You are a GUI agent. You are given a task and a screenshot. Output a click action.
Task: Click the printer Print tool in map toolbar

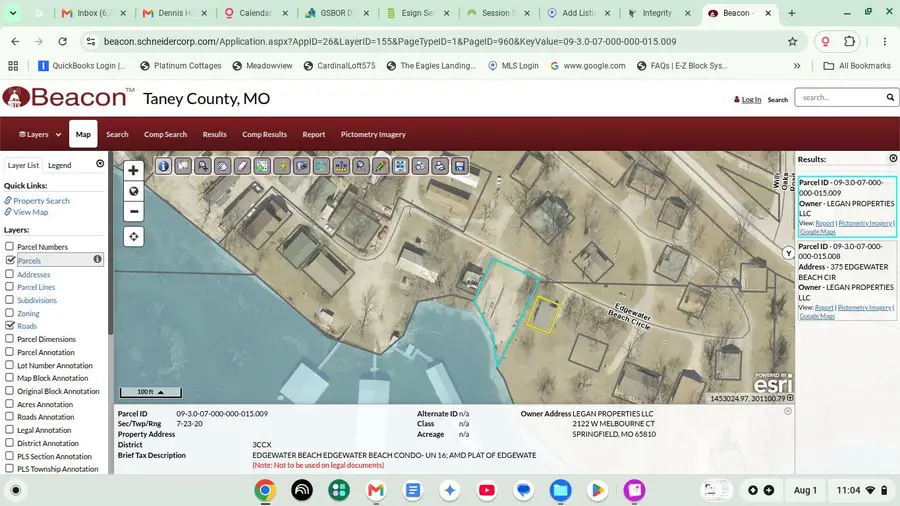coord(440,166)
